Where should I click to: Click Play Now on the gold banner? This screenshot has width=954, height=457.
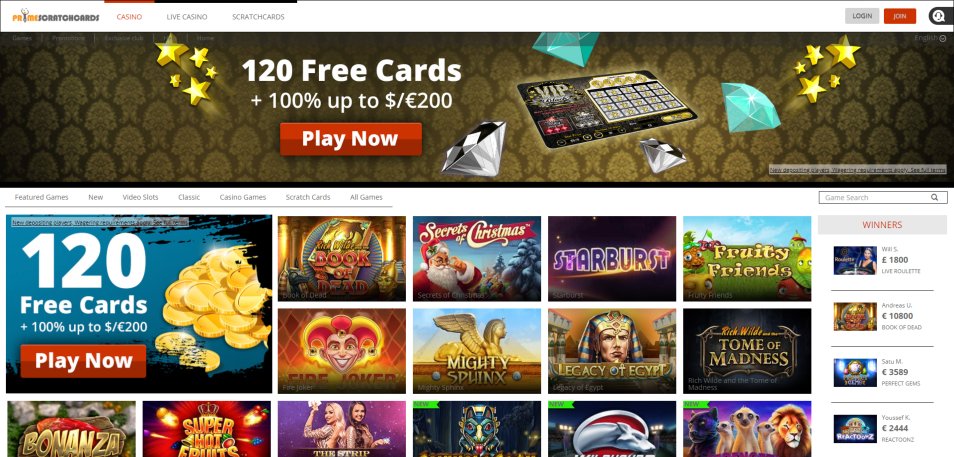350,139
